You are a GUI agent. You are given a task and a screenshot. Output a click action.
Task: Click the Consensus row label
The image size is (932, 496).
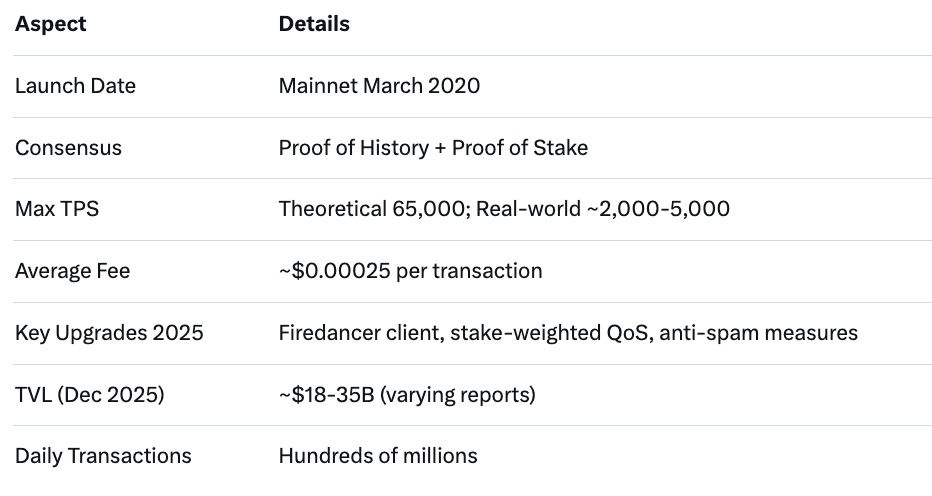68,148
